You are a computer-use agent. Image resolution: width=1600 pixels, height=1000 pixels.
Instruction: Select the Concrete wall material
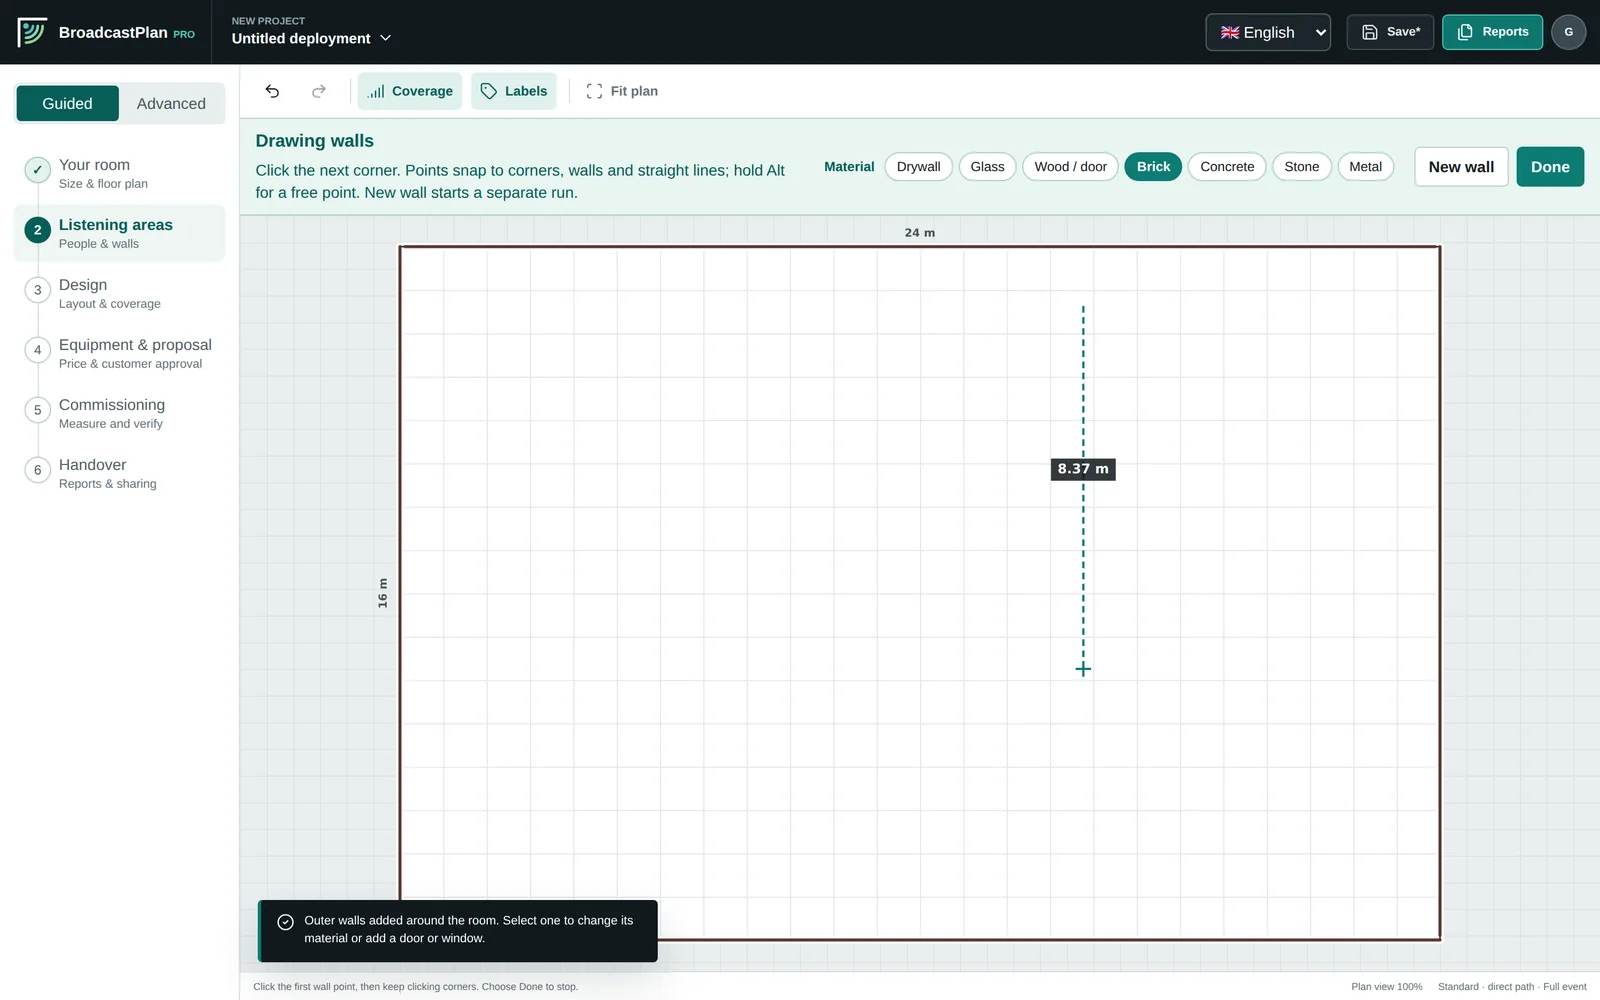click(1227, 167)
